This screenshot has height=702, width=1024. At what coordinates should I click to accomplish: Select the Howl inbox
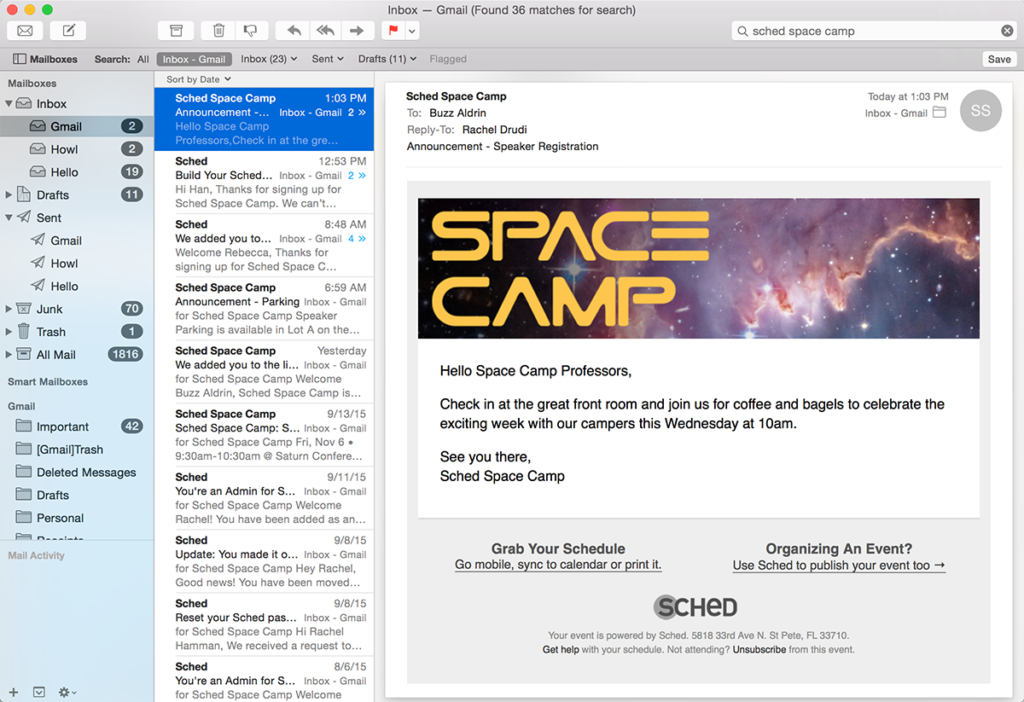(76, 149)
